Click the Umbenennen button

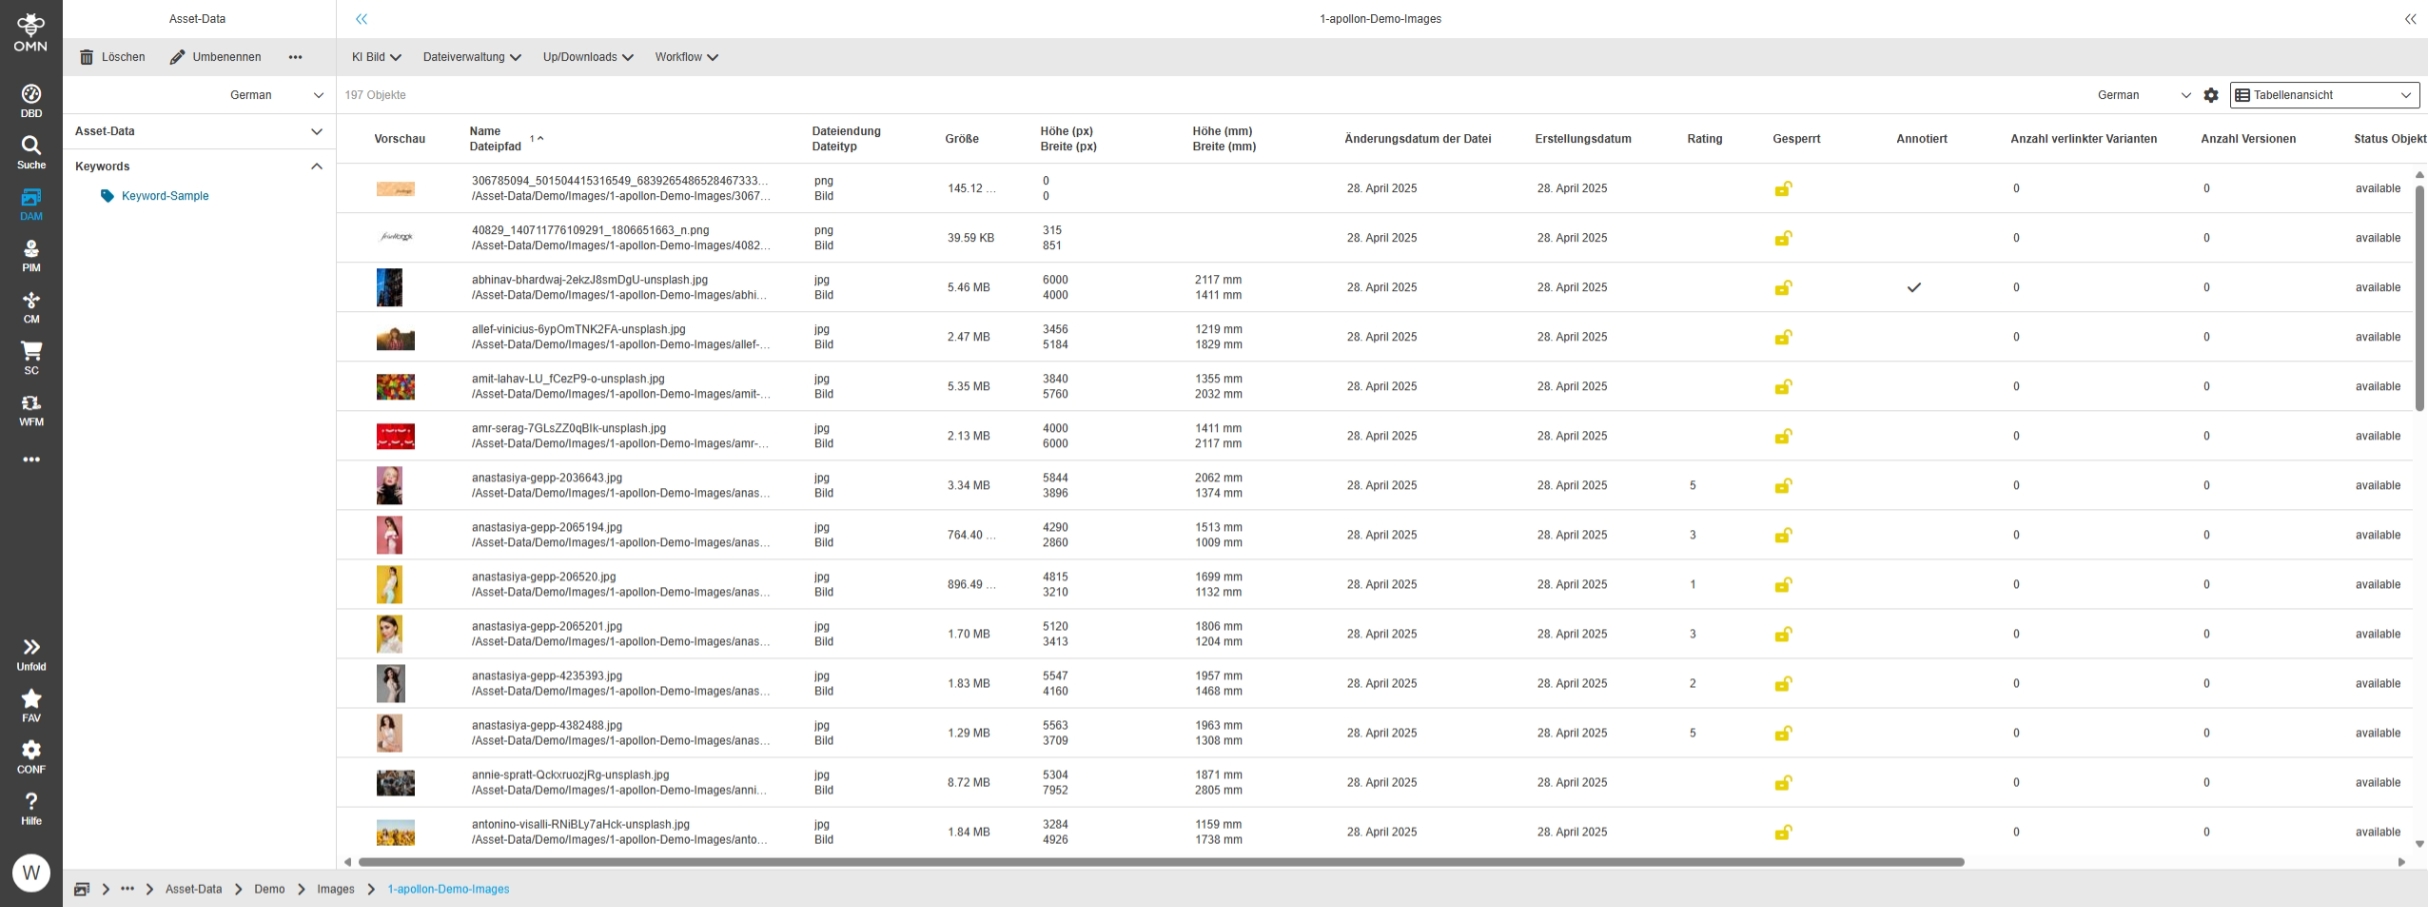point(215,57)
